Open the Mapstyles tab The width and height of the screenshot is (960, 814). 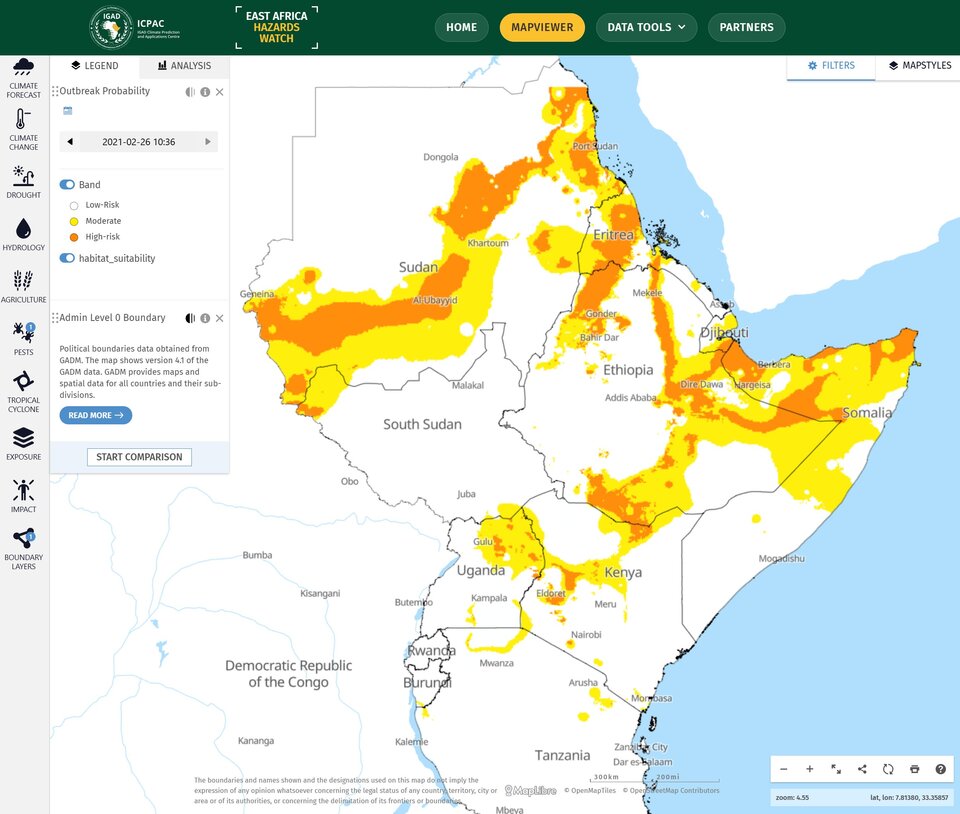(917, 66)
